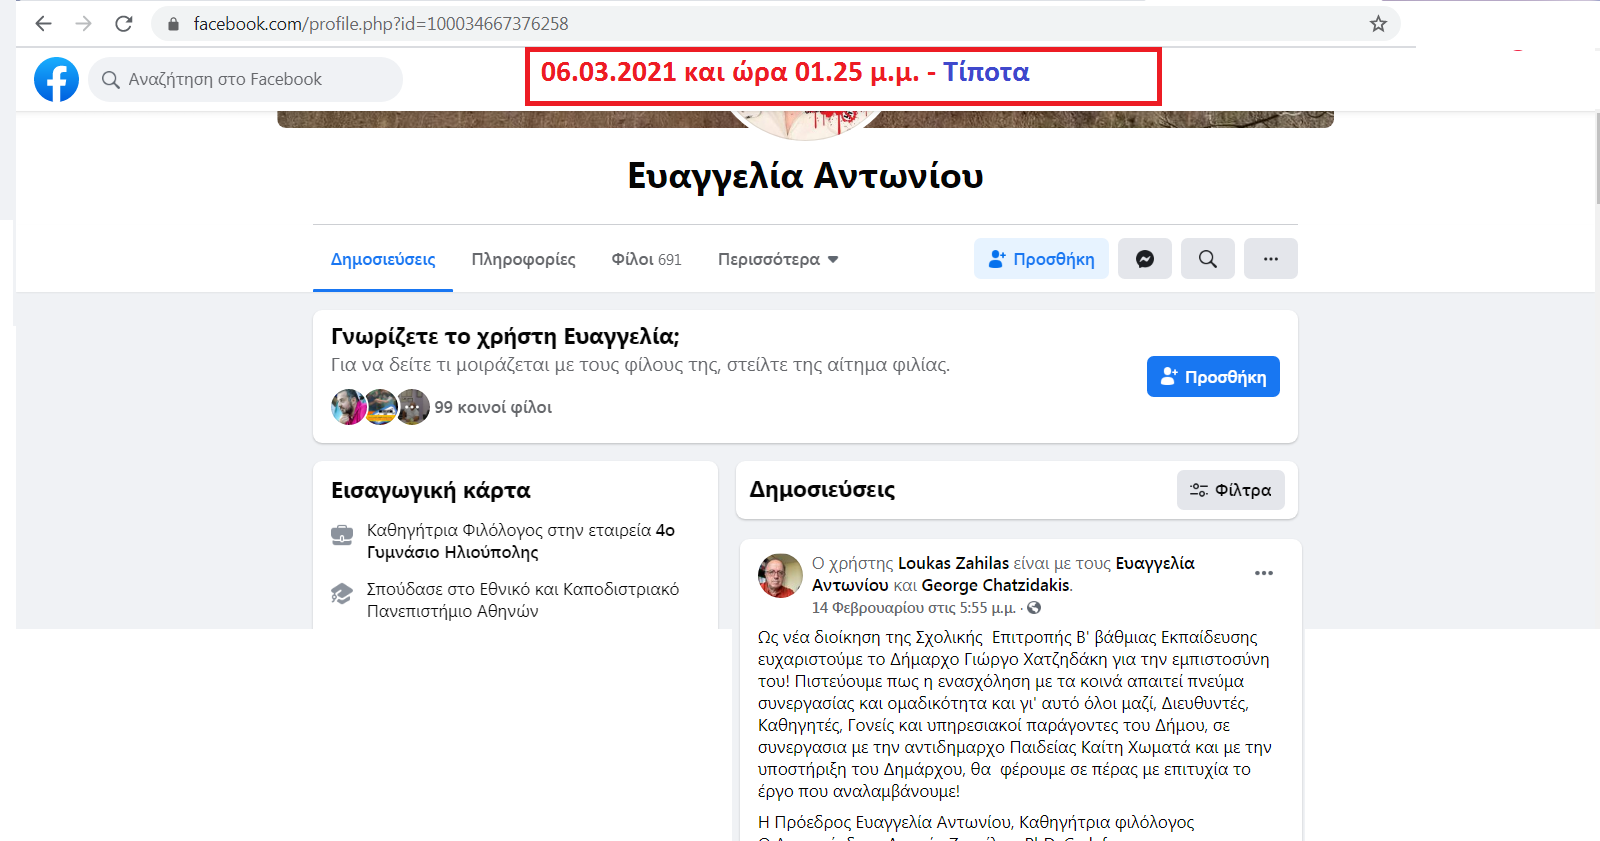The width and height of the screenshot is (1600, 841).
Task: Reload the page with the refresh icon
Action: 123,23
